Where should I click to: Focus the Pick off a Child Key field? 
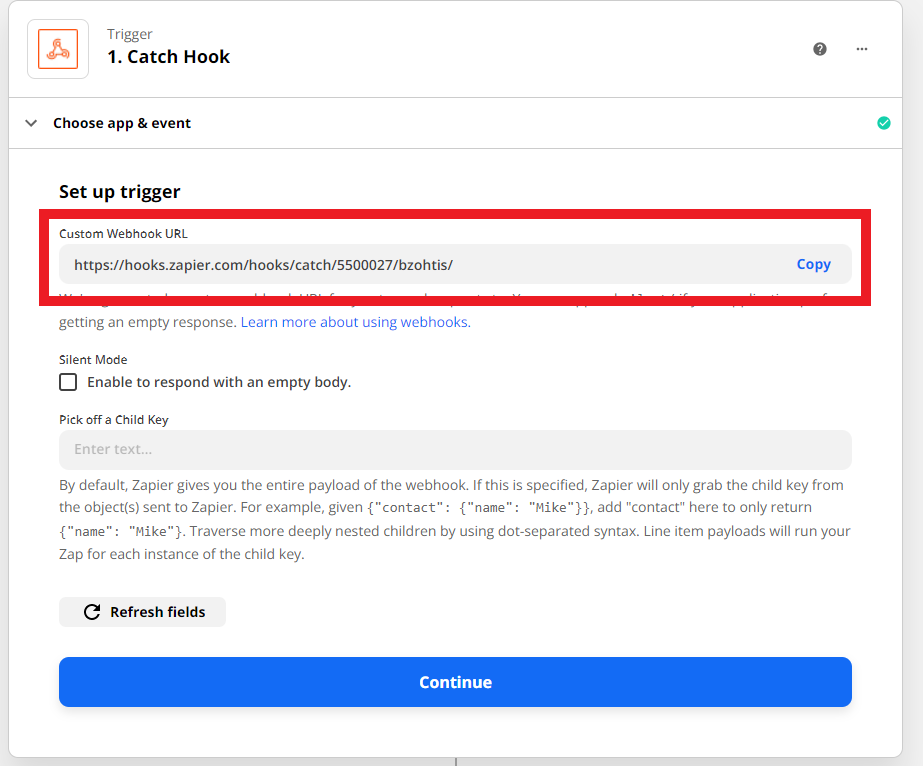(x=455, y=450)
